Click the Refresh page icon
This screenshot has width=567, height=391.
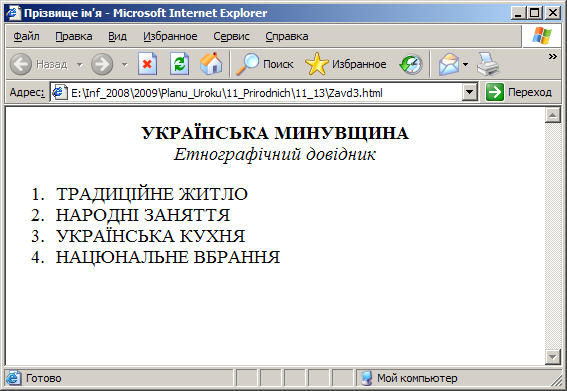point(180,64)
